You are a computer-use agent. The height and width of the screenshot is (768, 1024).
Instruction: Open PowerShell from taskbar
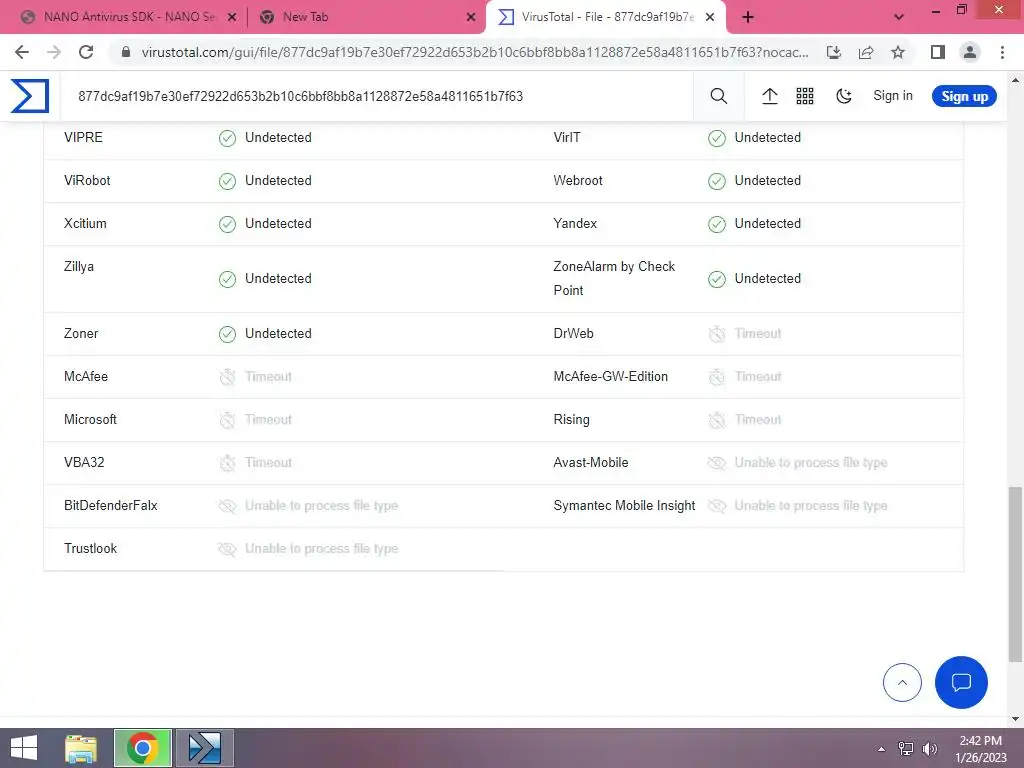tap(204, 748)
